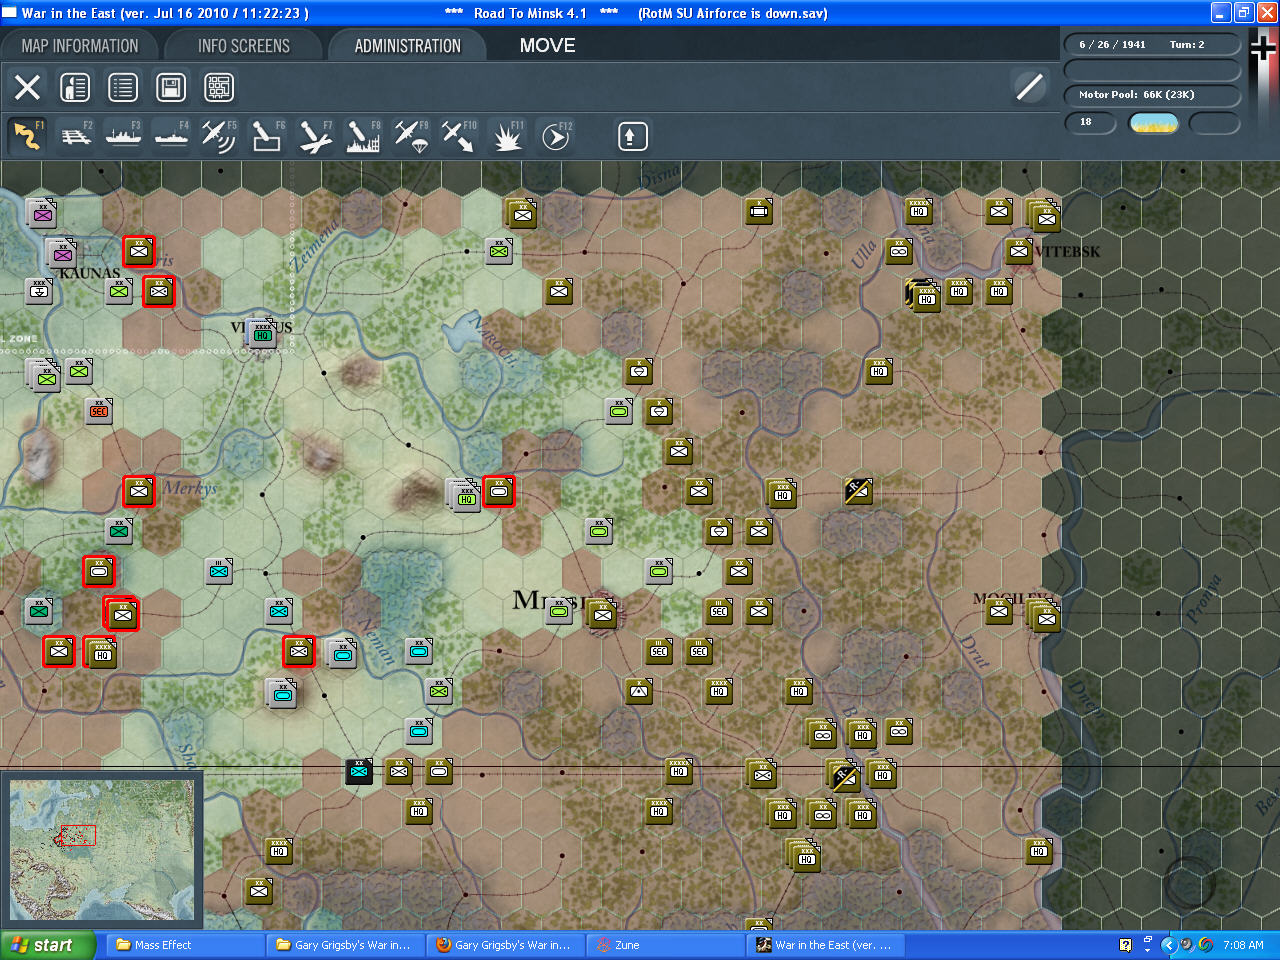Select the white XXX anchor-symbol counter near Kaunas

(x=39, y=291)
